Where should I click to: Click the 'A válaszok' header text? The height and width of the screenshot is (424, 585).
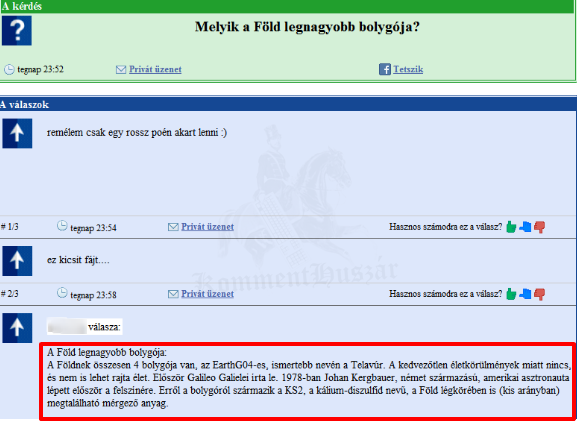[x=25, y=105]
